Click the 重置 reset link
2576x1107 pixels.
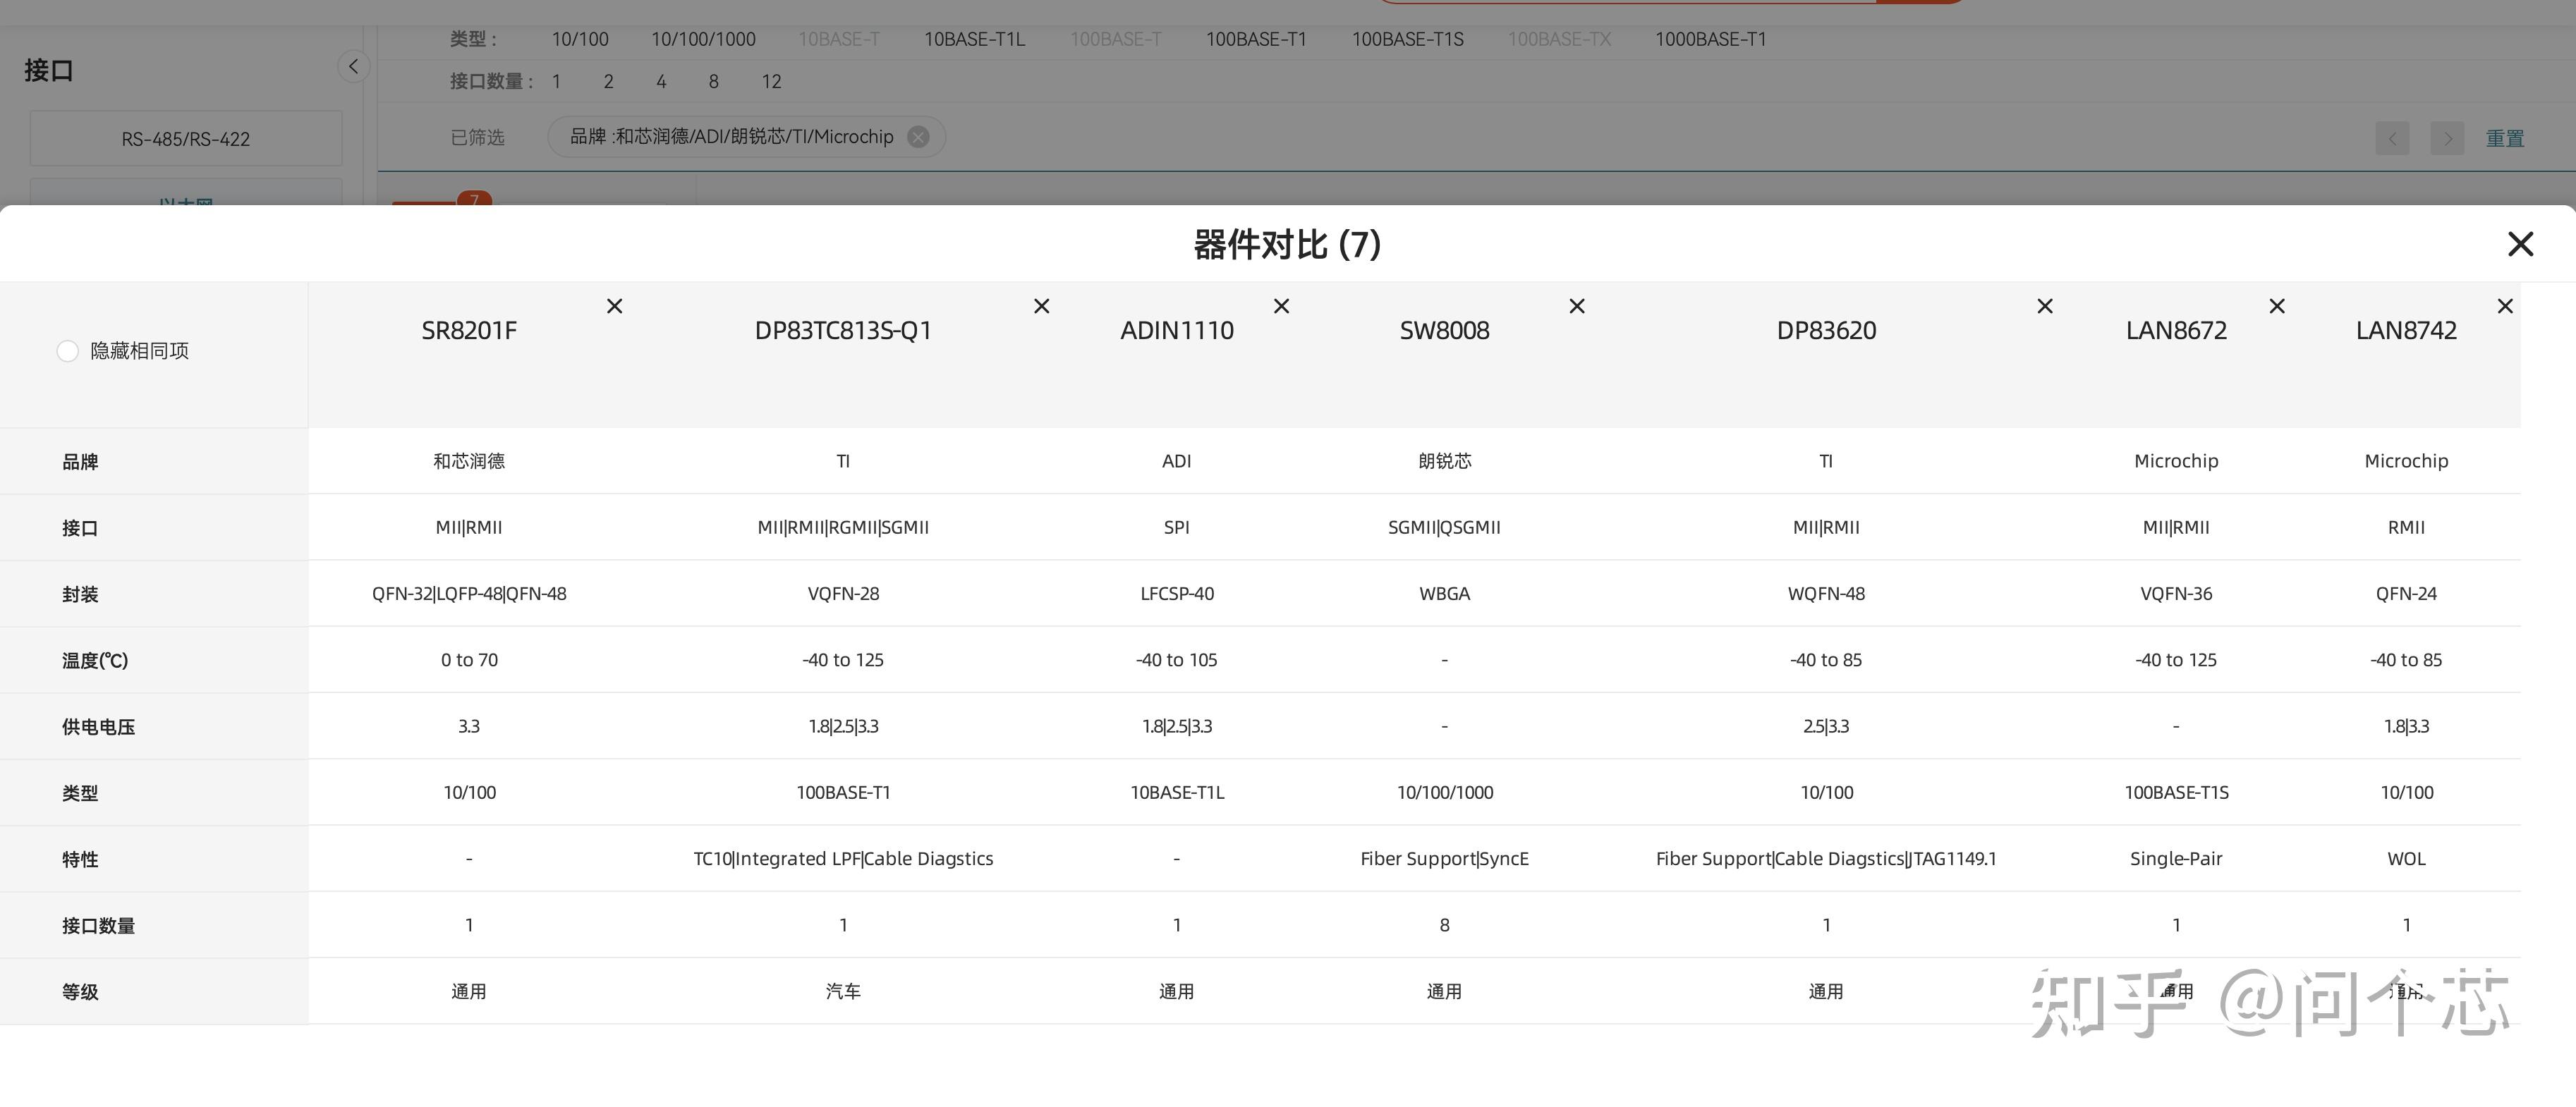(2505, 138)
